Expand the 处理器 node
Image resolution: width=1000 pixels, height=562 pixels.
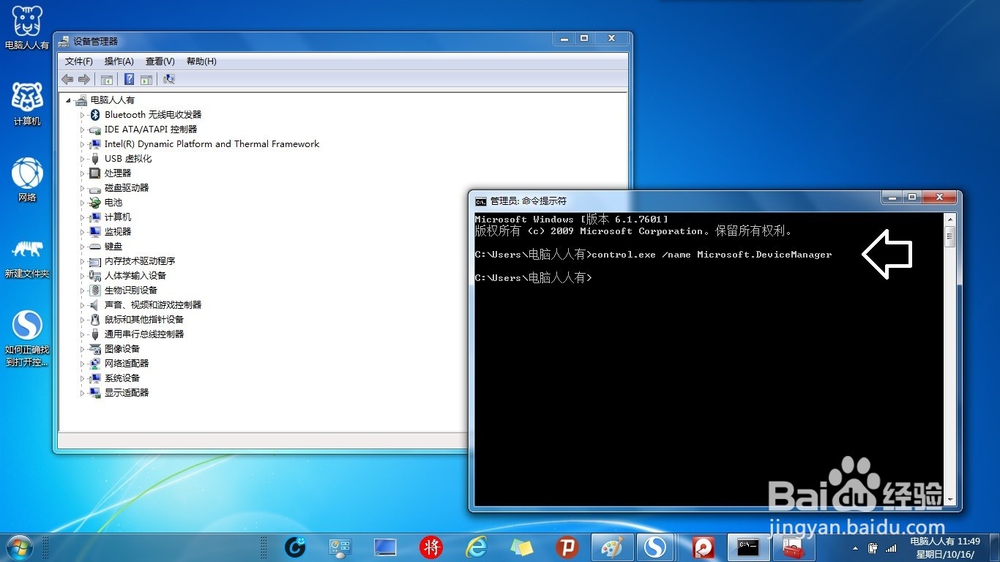(x=82, y=174)
